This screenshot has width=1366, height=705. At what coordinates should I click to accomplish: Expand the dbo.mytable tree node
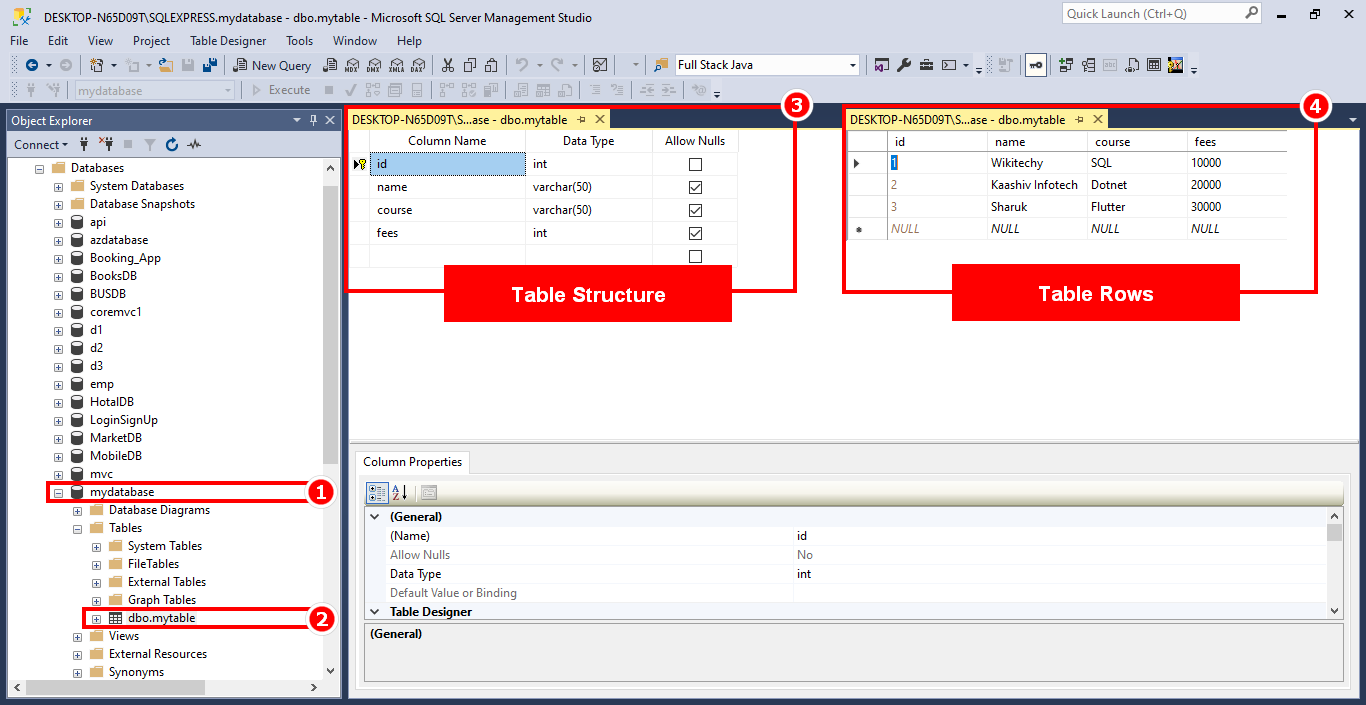coord(95,617)
